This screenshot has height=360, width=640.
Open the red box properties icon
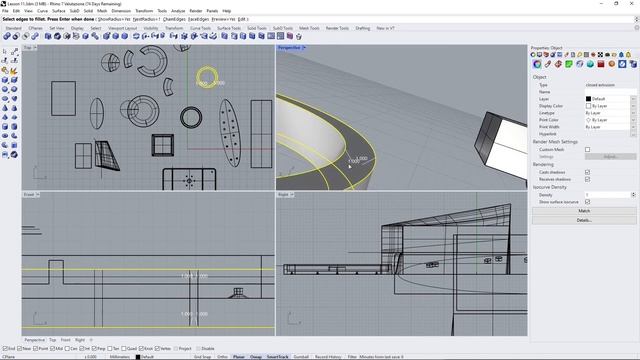[x=601, y=64]
